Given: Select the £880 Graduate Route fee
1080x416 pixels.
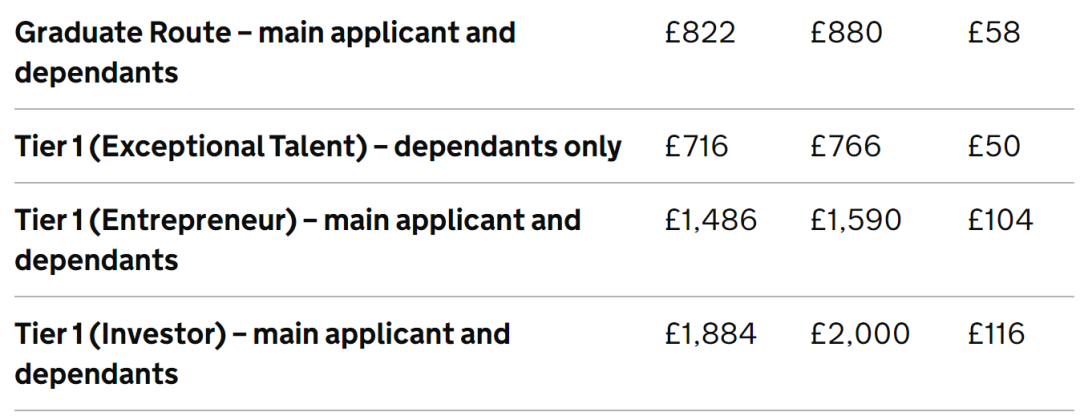Looking at the screenshot, I should point(846,33).
